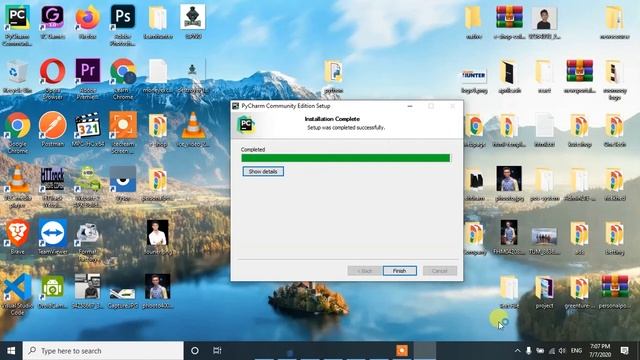
Task: Click the ENG language indicator
Action: click(x=576, y=351)
